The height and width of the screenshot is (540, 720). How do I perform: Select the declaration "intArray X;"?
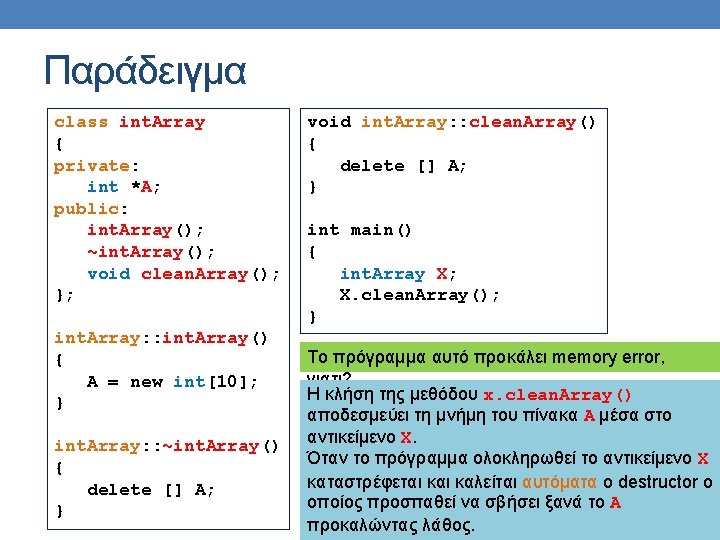coord(398,274)
